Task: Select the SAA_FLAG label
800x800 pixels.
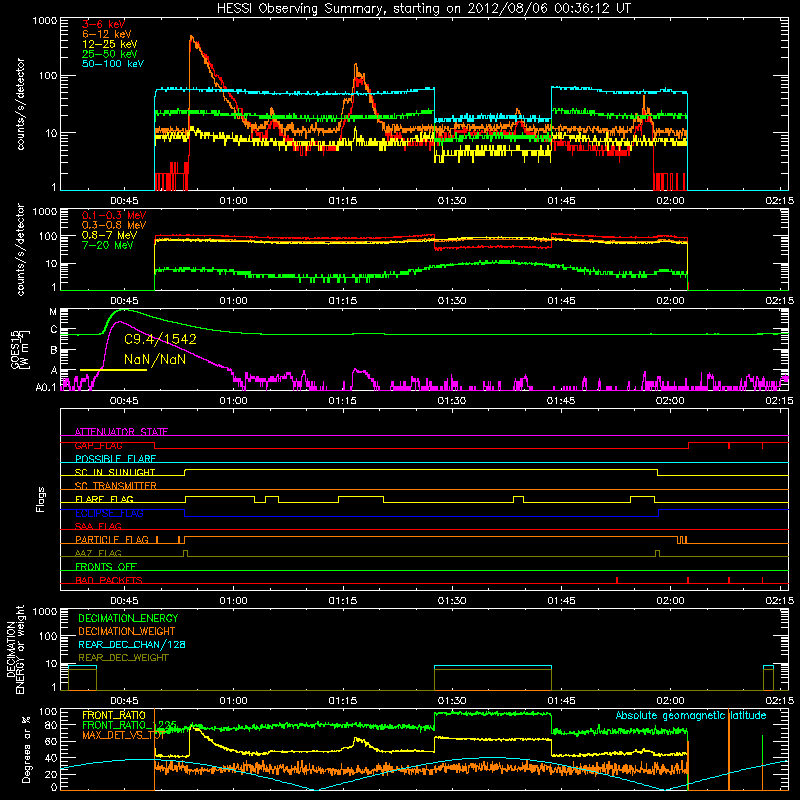Action: tap(98, 526)
